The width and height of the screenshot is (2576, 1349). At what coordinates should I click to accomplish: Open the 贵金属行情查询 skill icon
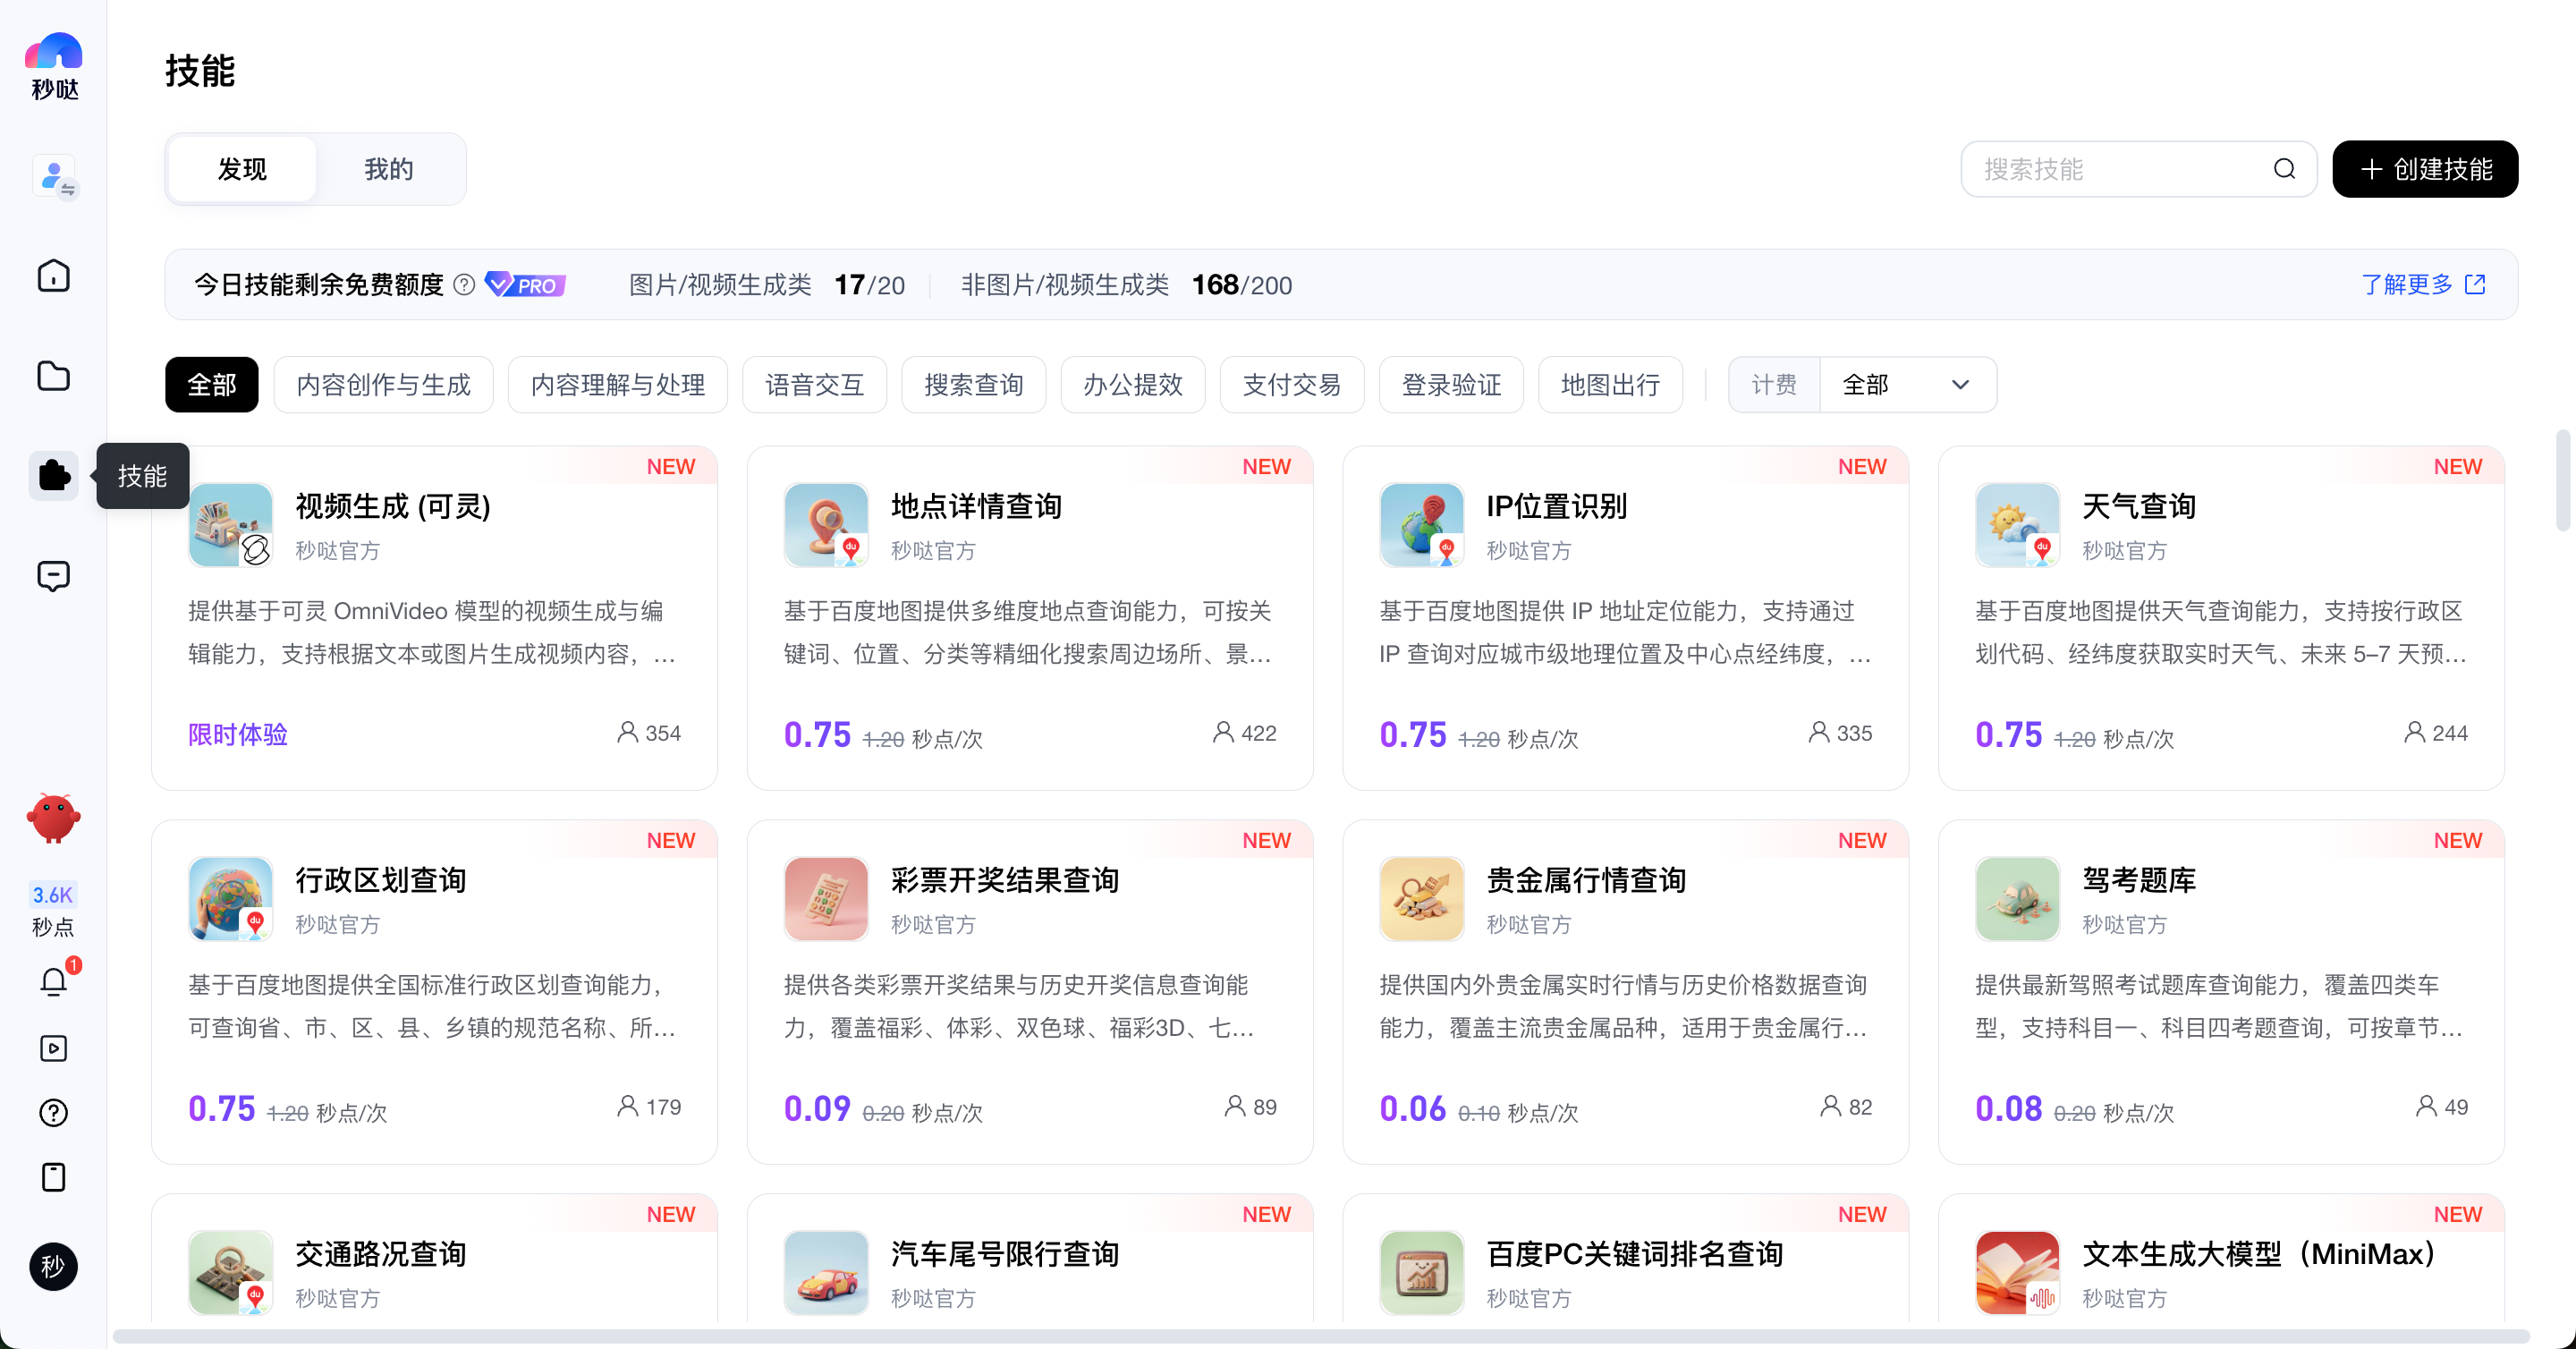tap(1422, 899)
